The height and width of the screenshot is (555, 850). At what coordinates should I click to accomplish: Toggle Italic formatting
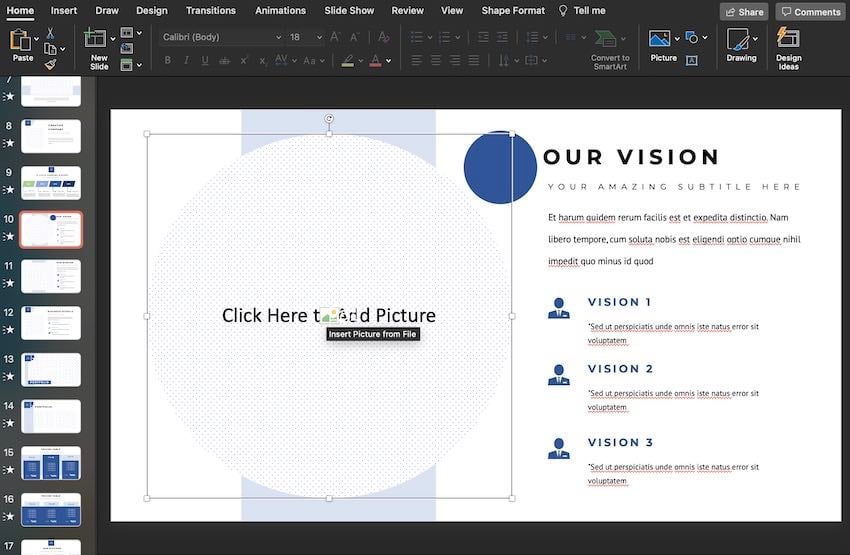[186, 60]
